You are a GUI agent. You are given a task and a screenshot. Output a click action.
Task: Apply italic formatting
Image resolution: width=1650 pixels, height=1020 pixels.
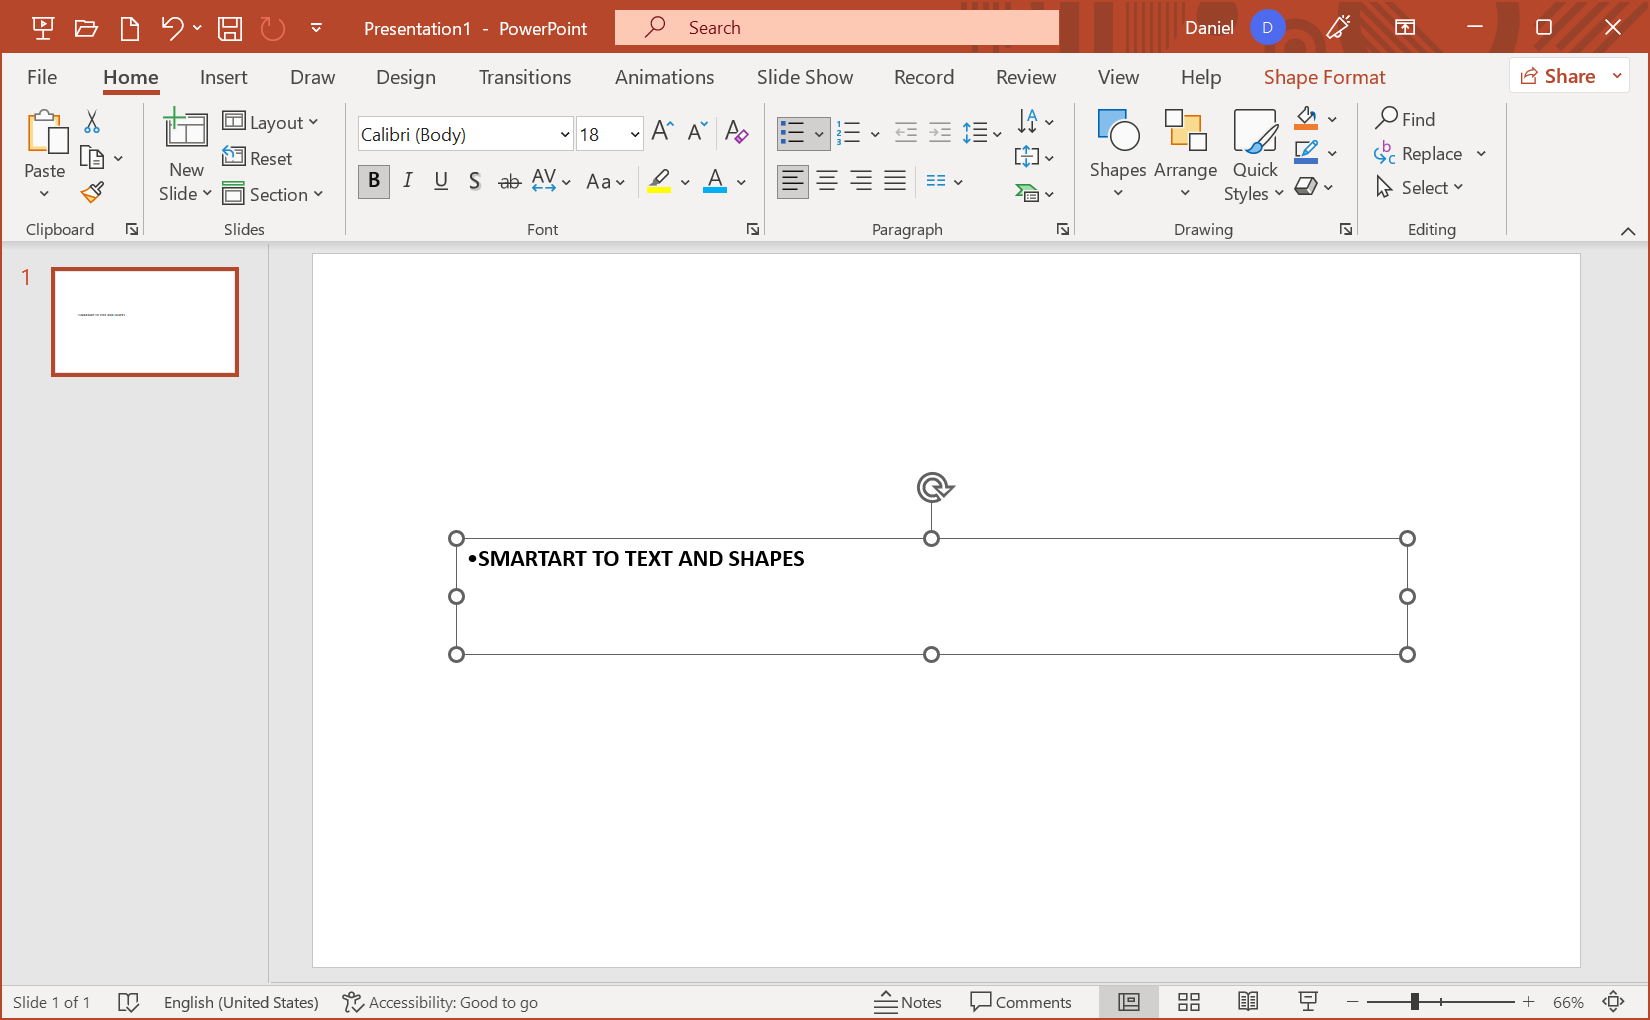(407, 181)
